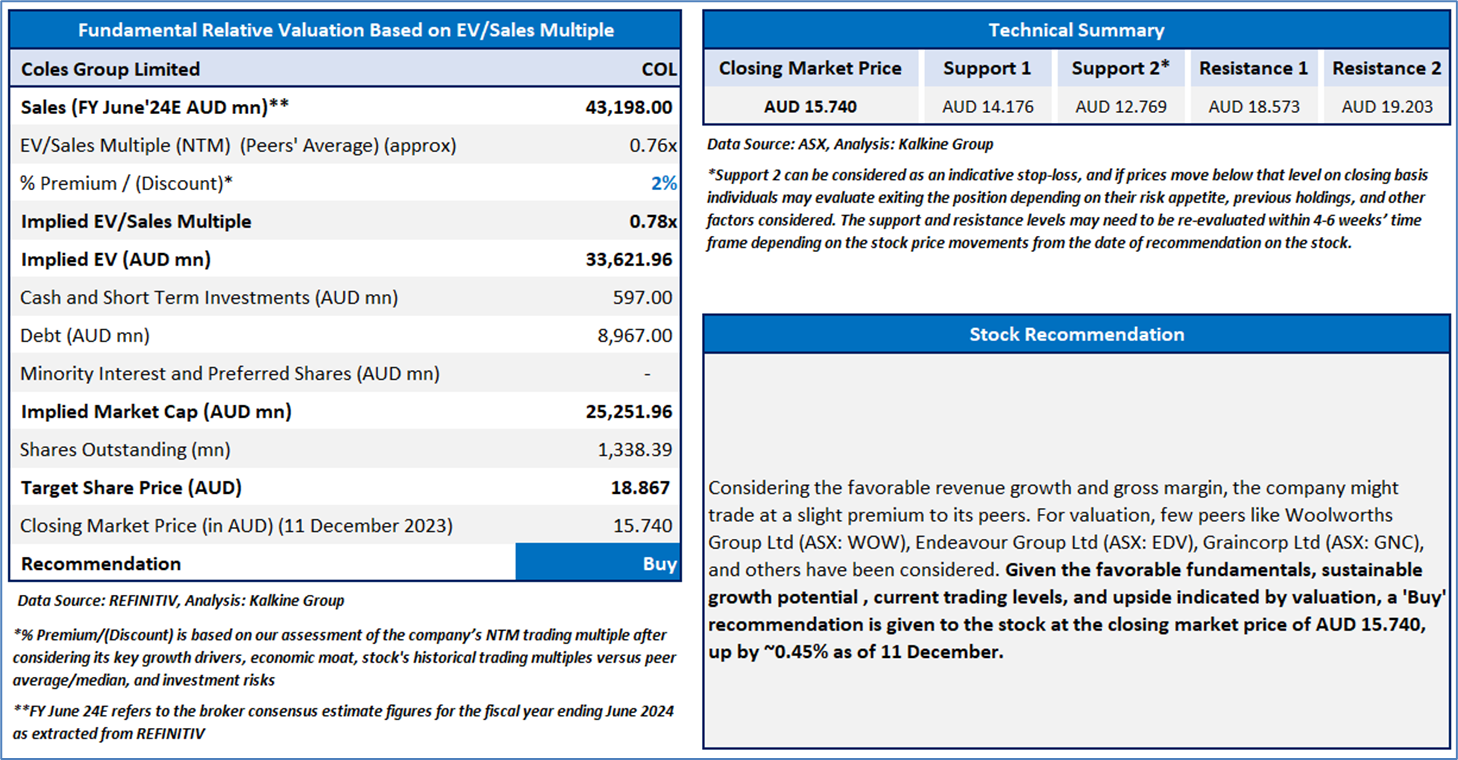Select the implied EV value 33,621.96
1458x760 pixels.
point(629,259)
